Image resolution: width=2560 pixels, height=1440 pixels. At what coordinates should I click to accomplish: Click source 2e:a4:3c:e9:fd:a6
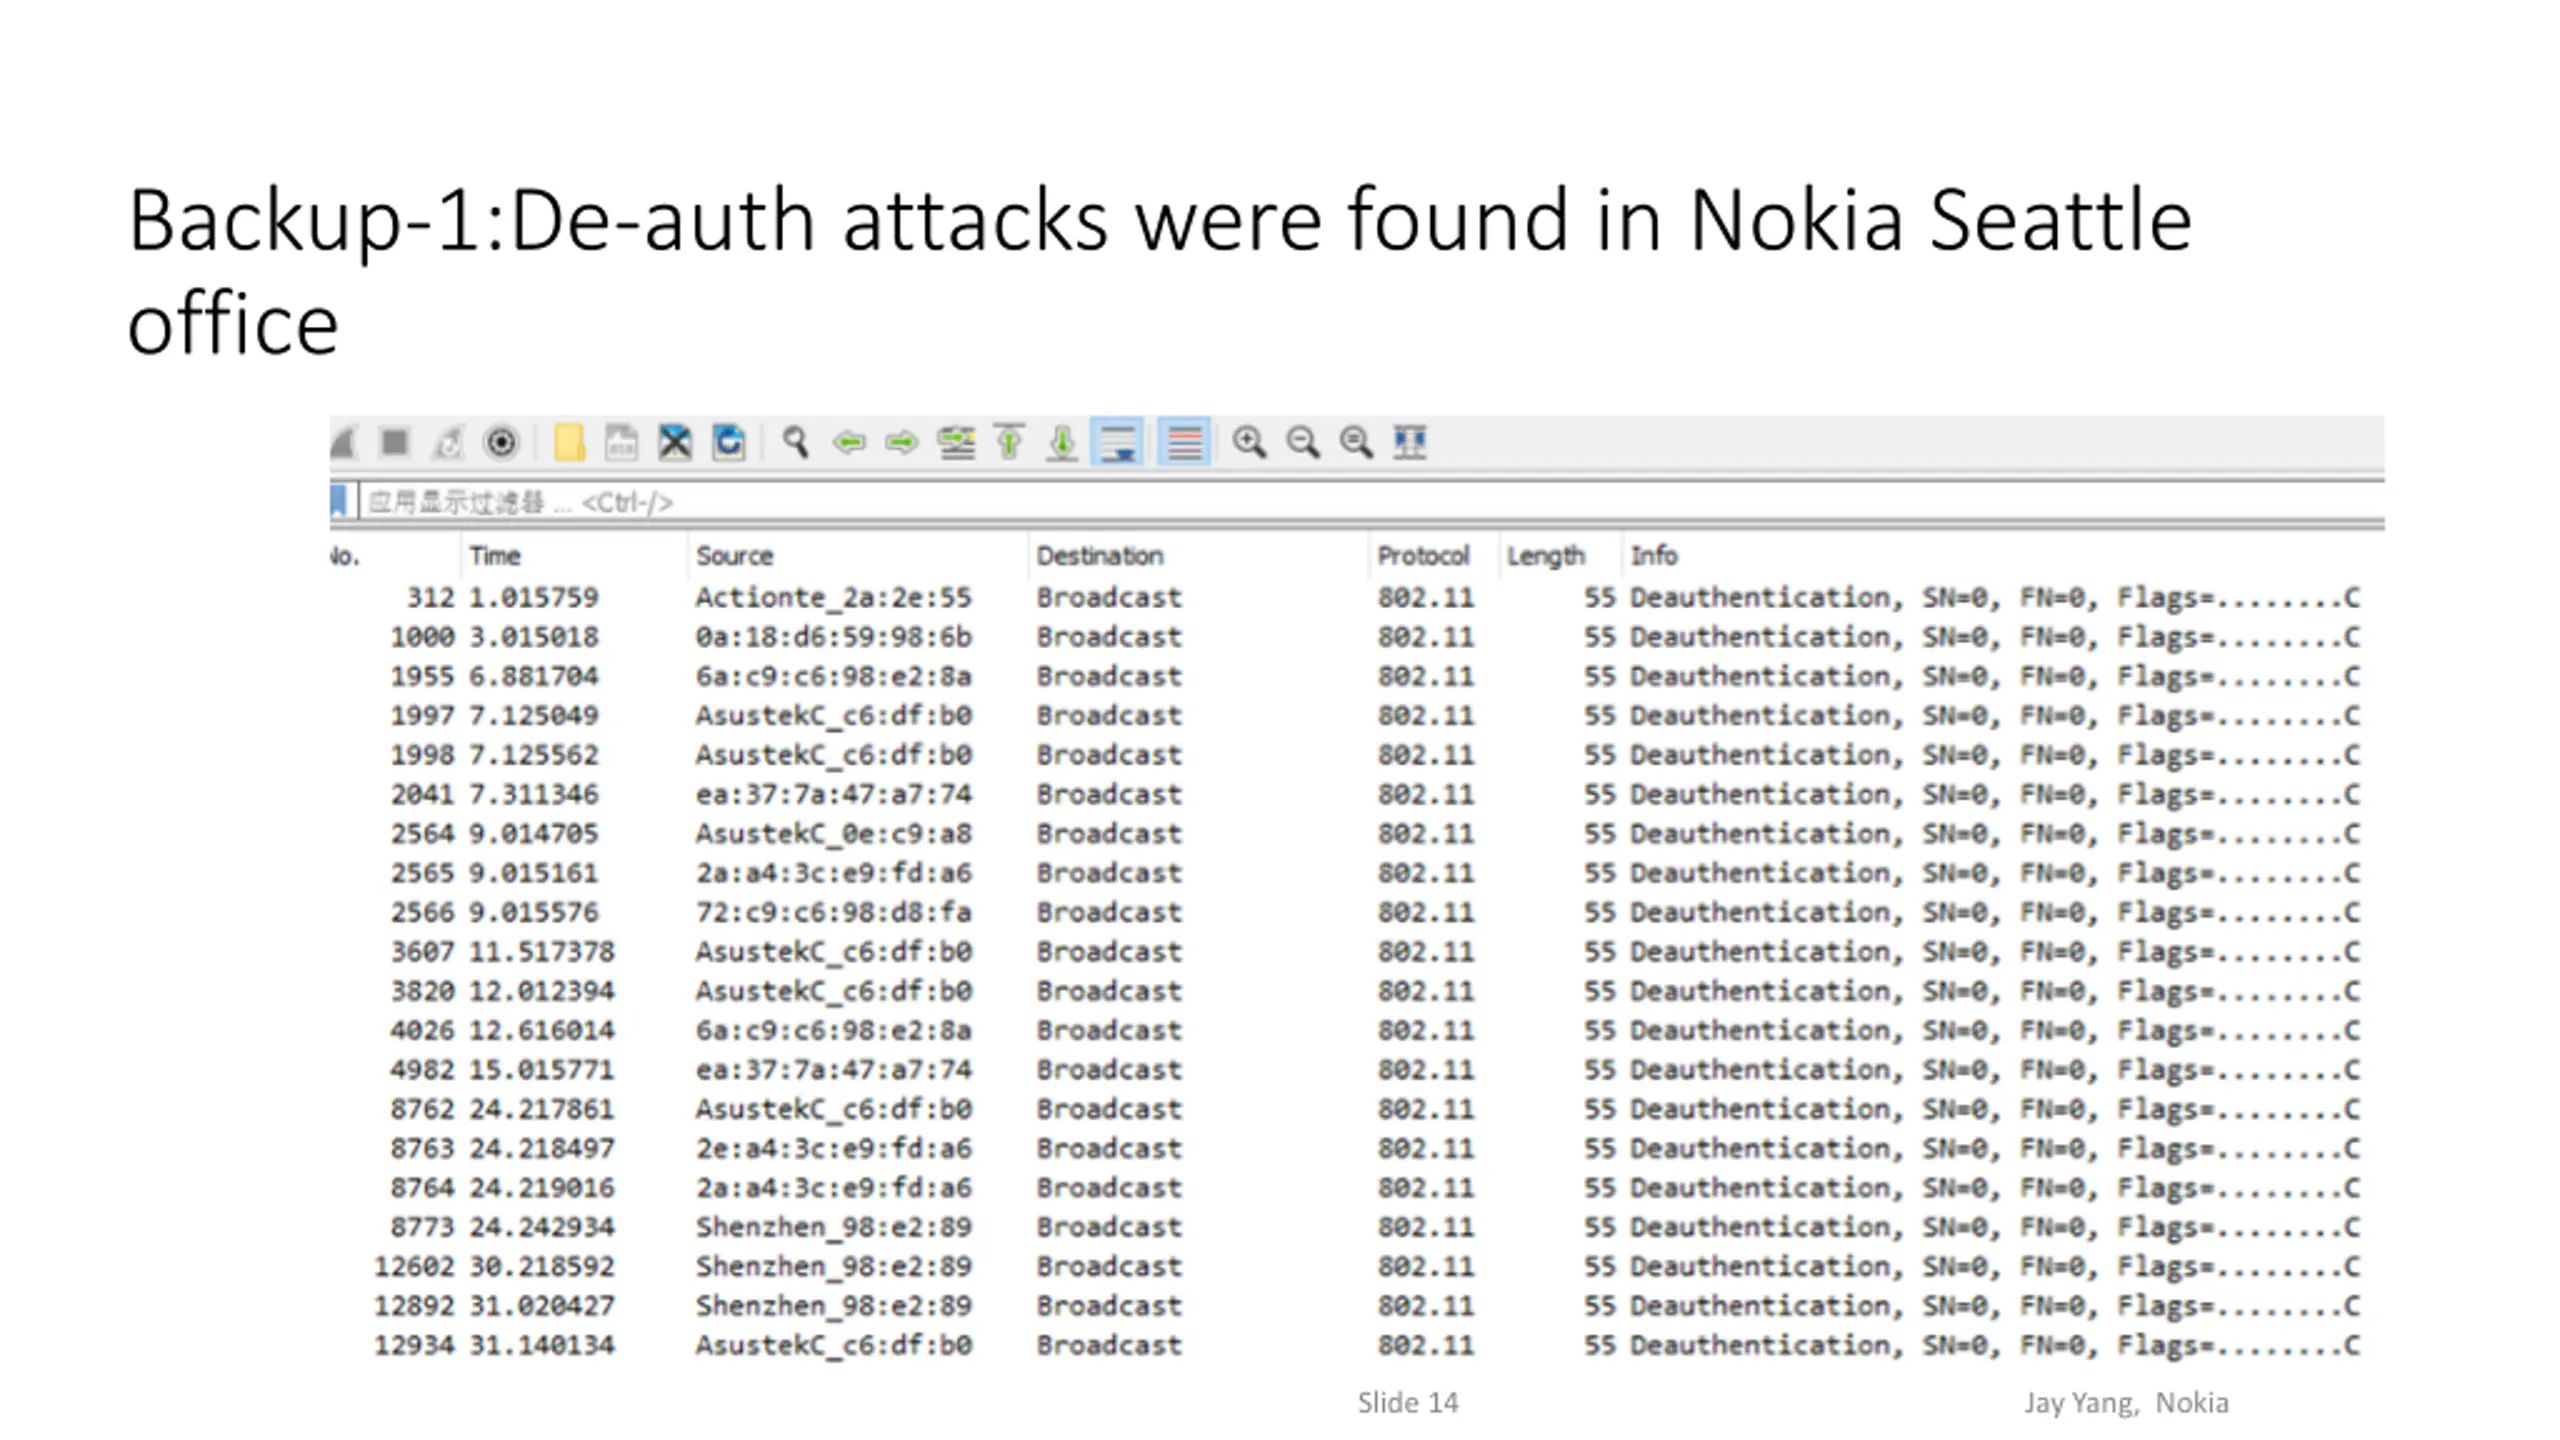tap(833, 1149)
